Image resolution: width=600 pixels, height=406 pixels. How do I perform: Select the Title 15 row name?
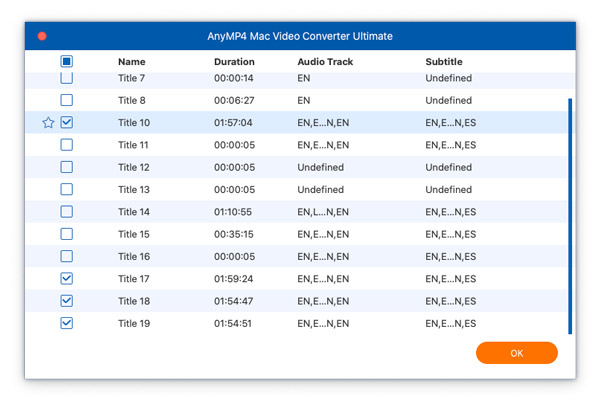[x=134, y=234]
